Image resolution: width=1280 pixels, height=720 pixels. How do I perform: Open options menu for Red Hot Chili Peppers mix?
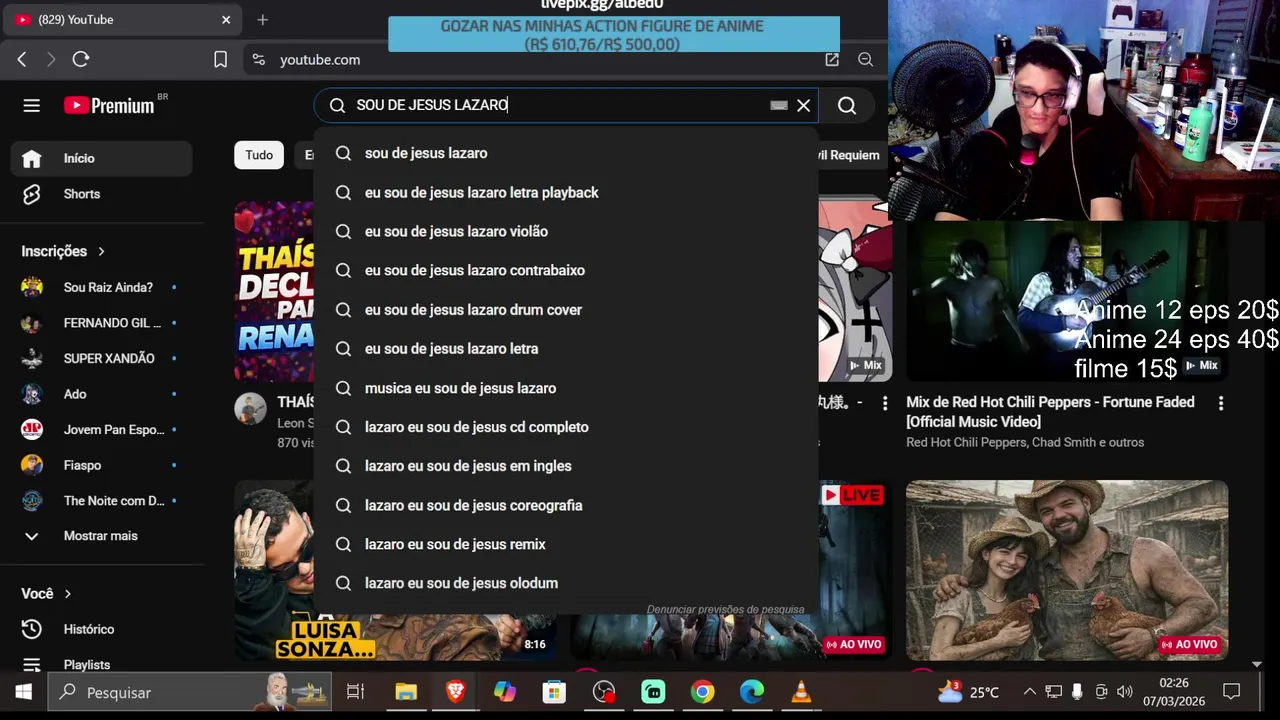pyautogui.click(x=1220, y=403)
